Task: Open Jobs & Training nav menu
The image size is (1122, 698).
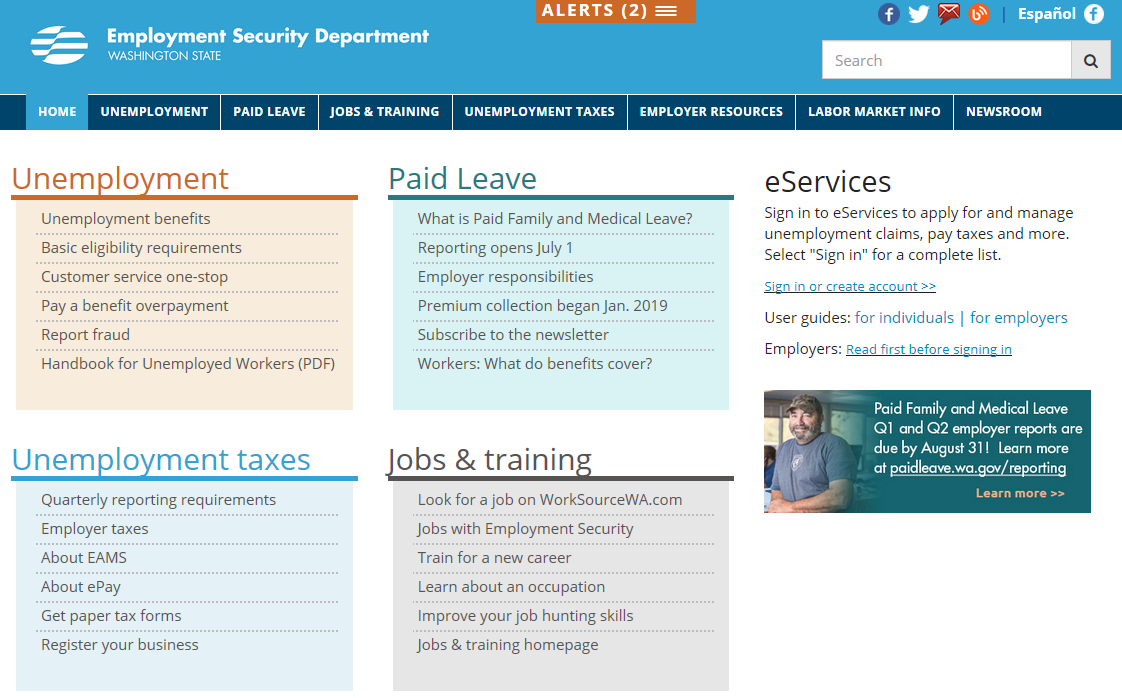Action: click(x=384, y=112)
